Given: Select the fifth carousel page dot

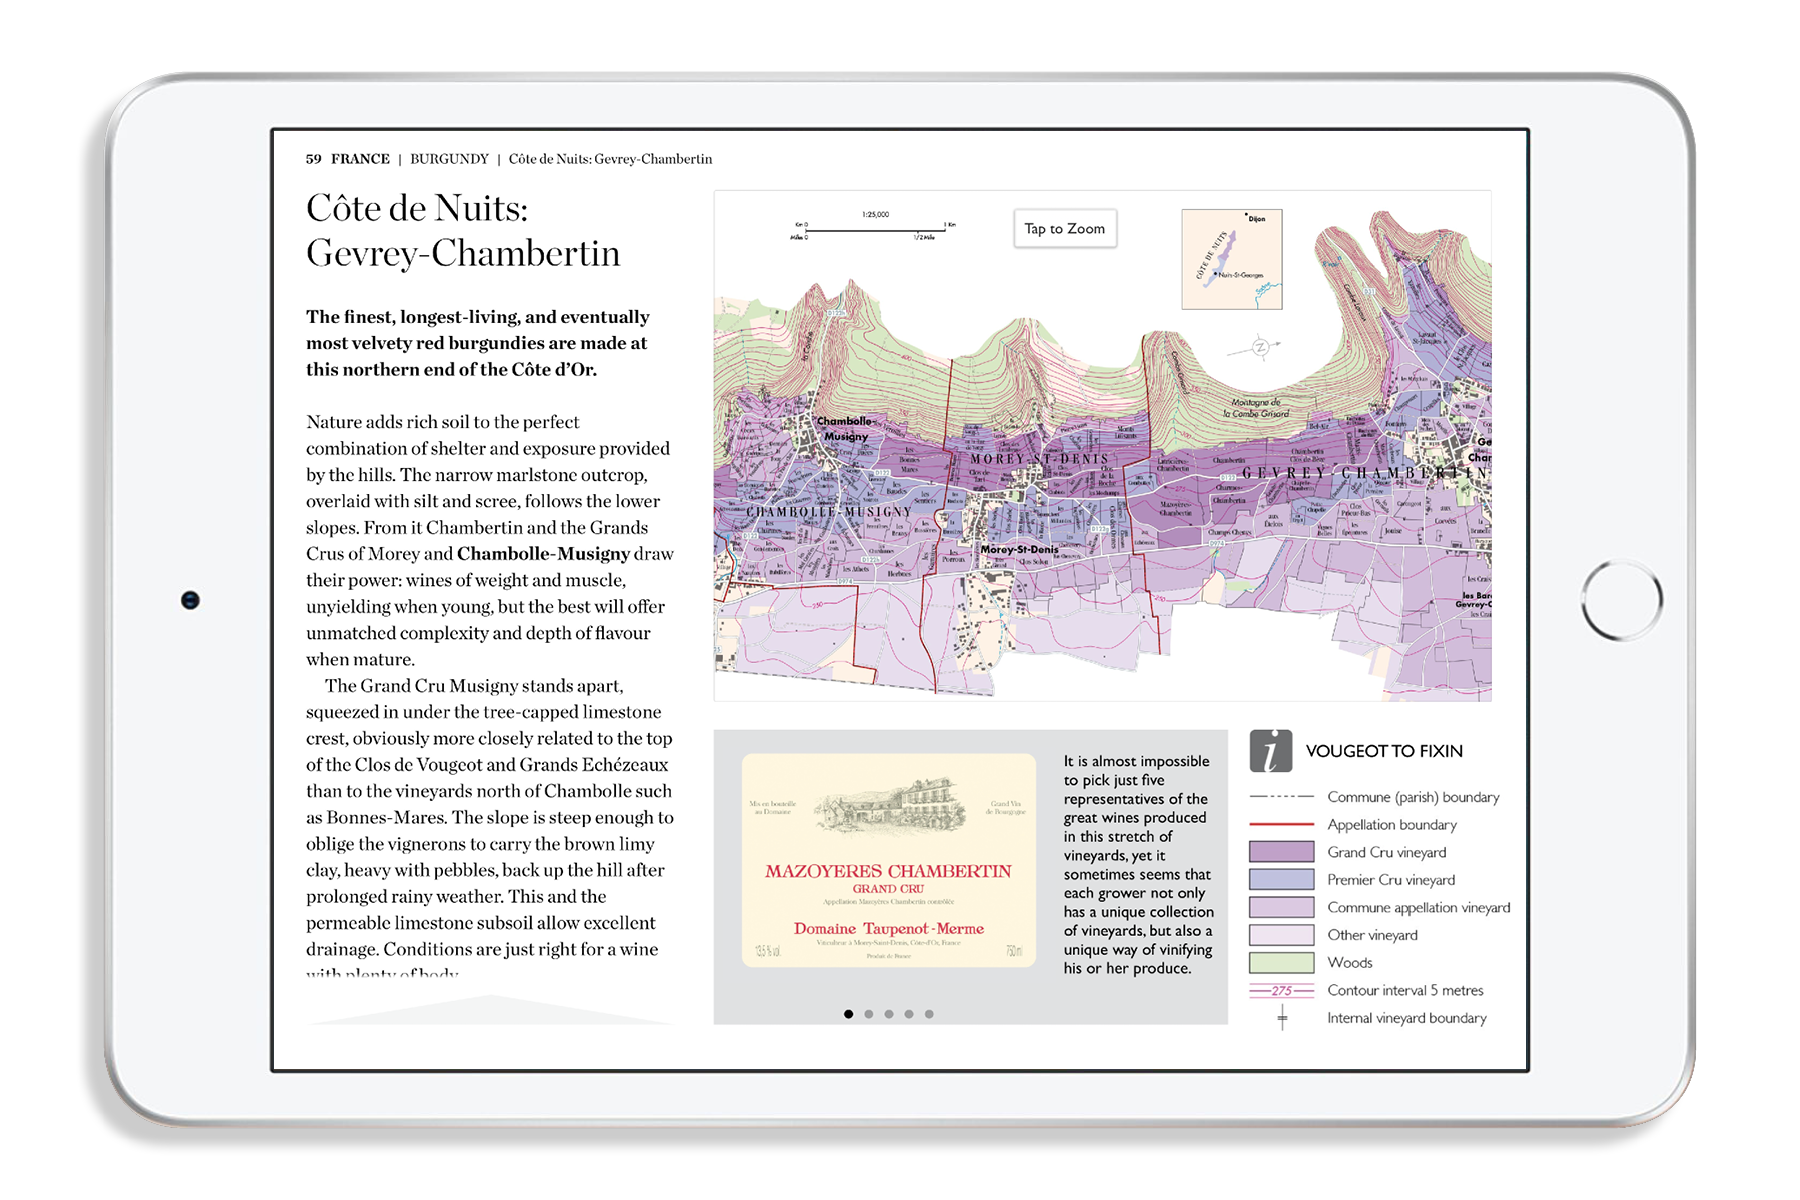Looking at the screenshot, I should click(929, 1014).
